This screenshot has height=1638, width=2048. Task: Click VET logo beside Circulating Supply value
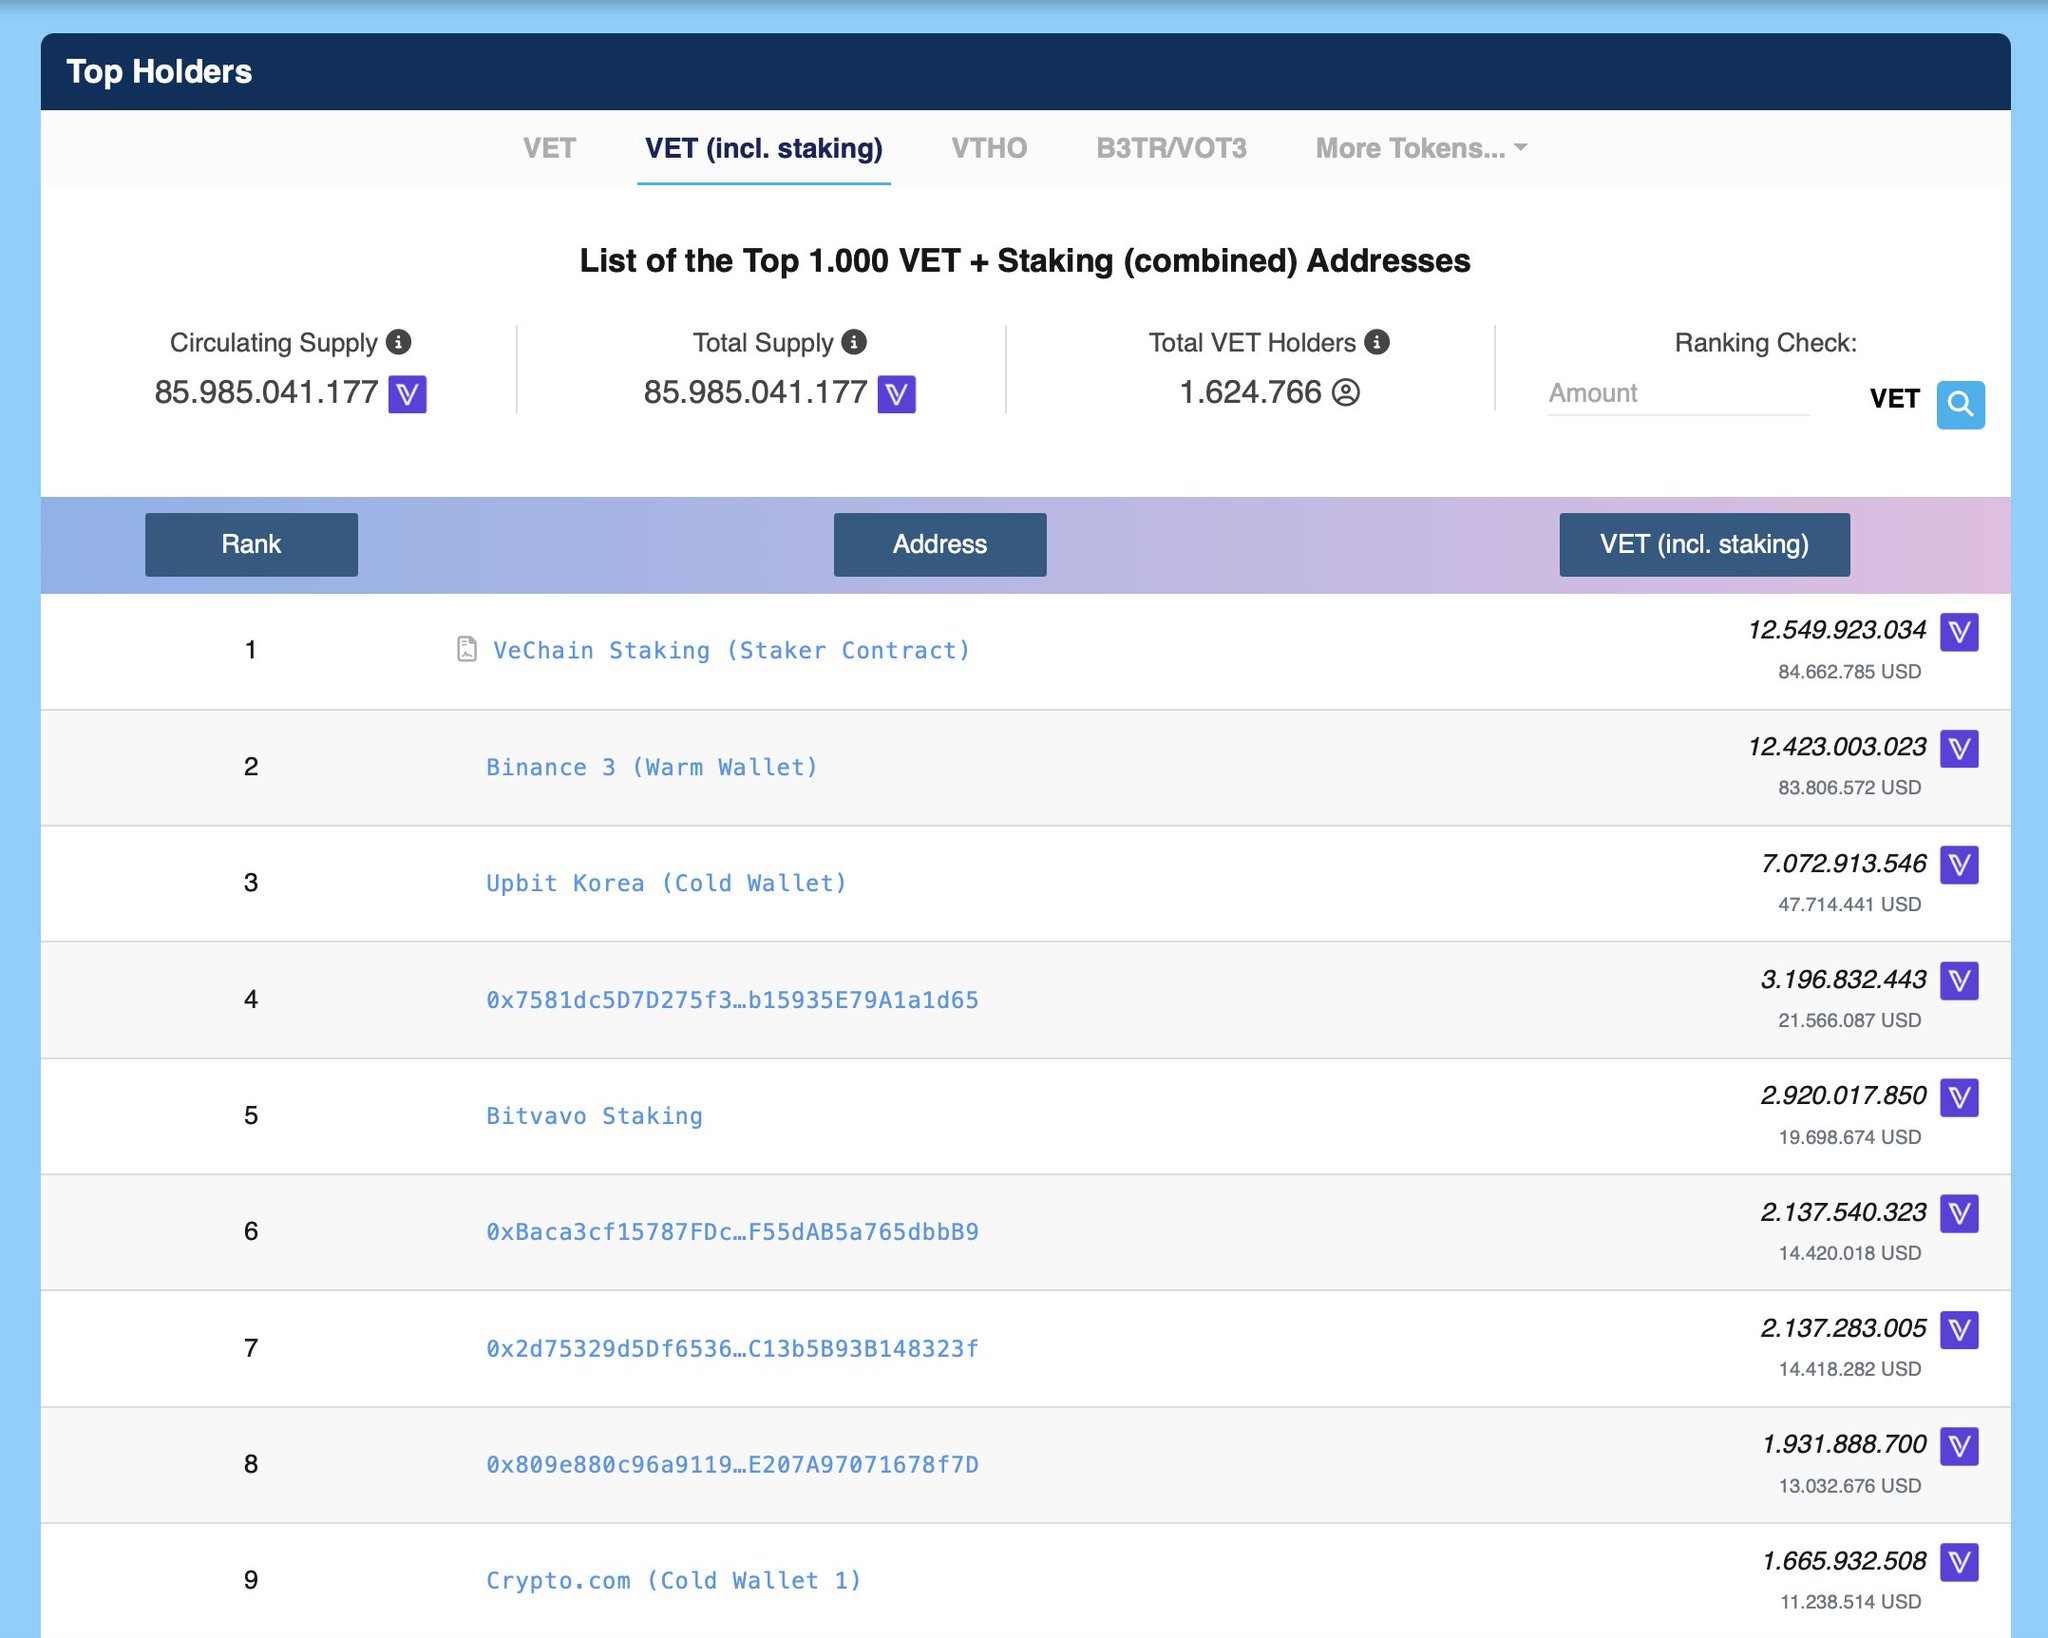click(x=407, y=394)
